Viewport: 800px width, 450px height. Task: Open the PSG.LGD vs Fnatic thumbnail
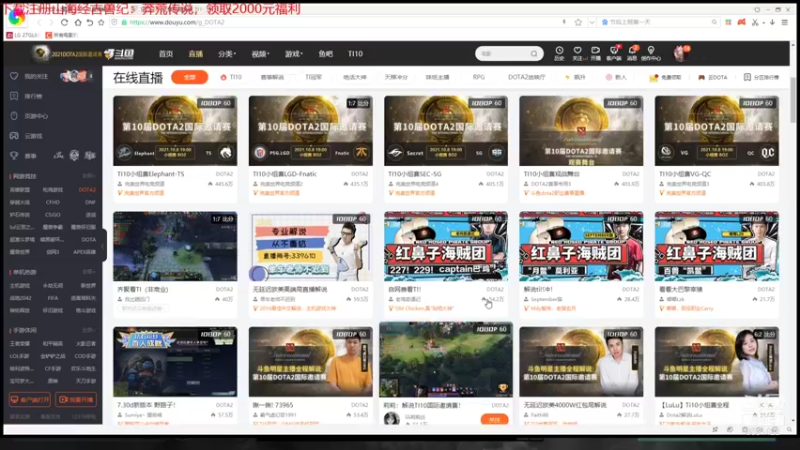[x=311, y=131]
